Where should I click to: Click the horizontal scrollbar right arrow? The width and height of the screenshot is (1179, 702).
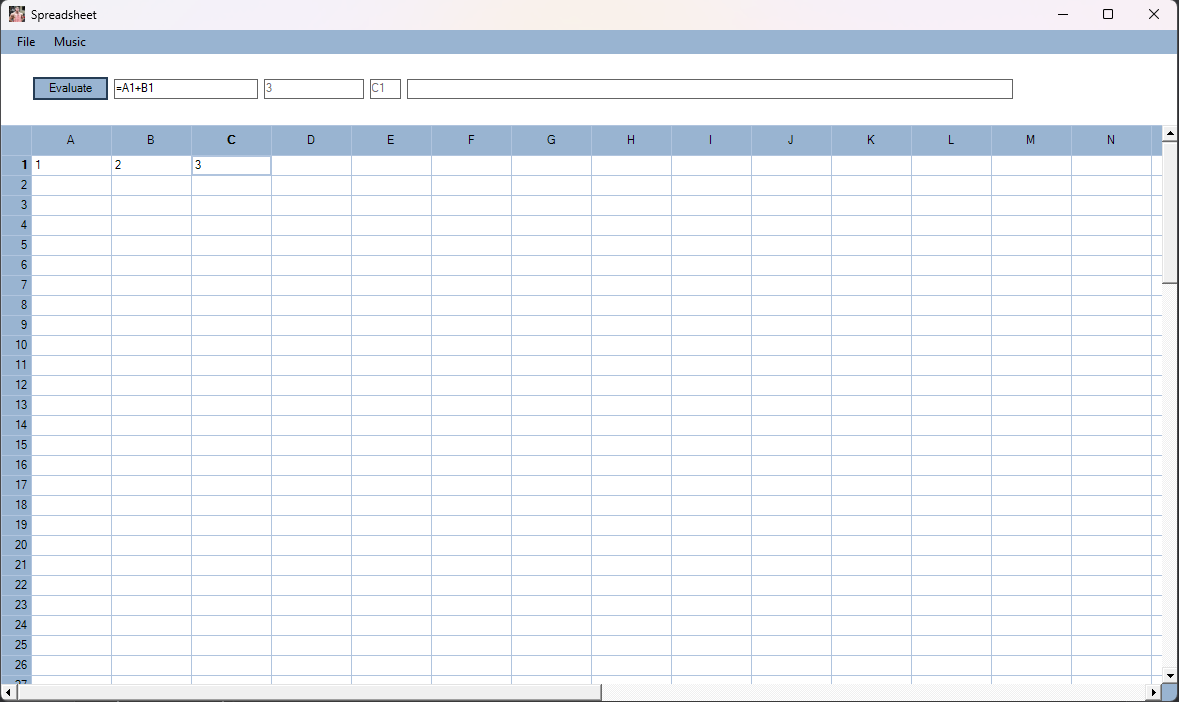coord(1153,692)
